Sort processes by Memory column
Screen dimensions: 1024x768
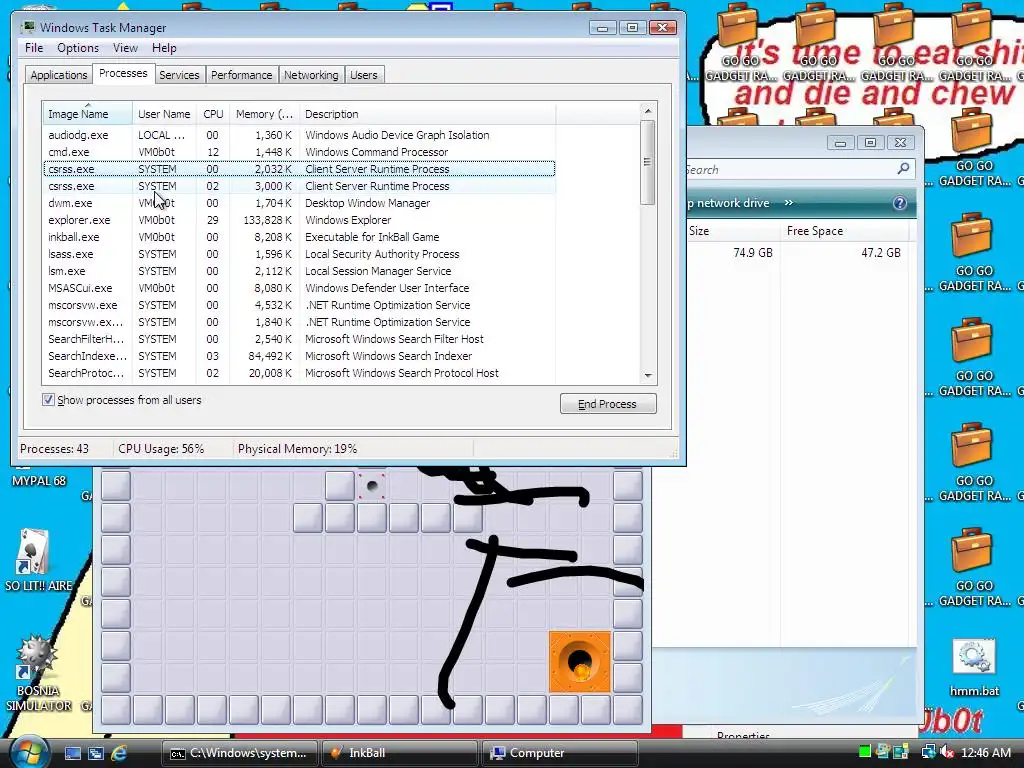(264, 114)
